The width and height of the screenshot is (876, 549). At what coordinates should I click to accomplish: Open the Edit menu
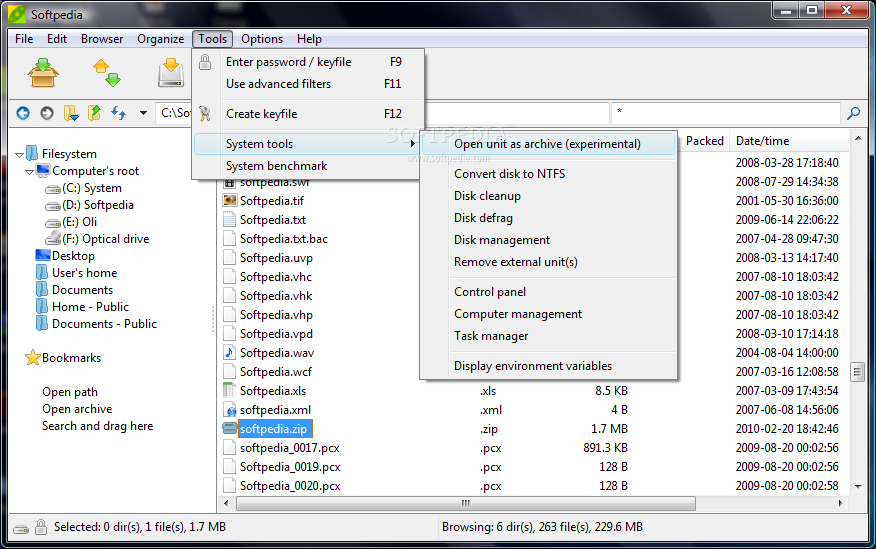(57, 39)
